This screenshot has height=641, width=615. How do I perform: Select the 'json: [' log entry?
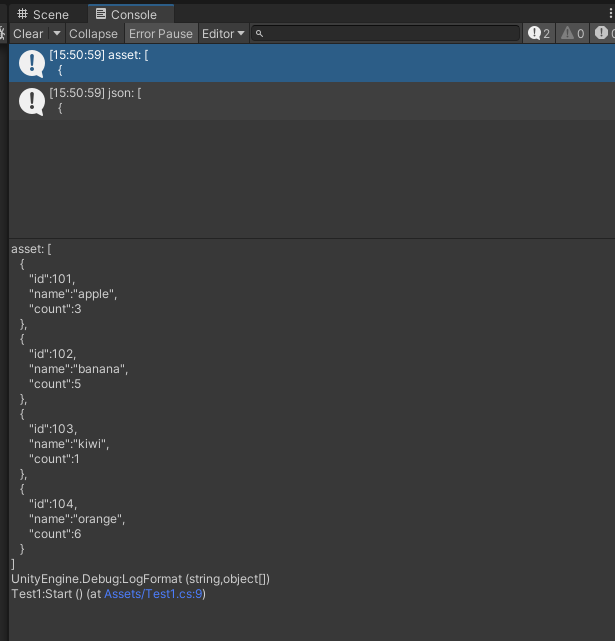click(x=312, y=101)
